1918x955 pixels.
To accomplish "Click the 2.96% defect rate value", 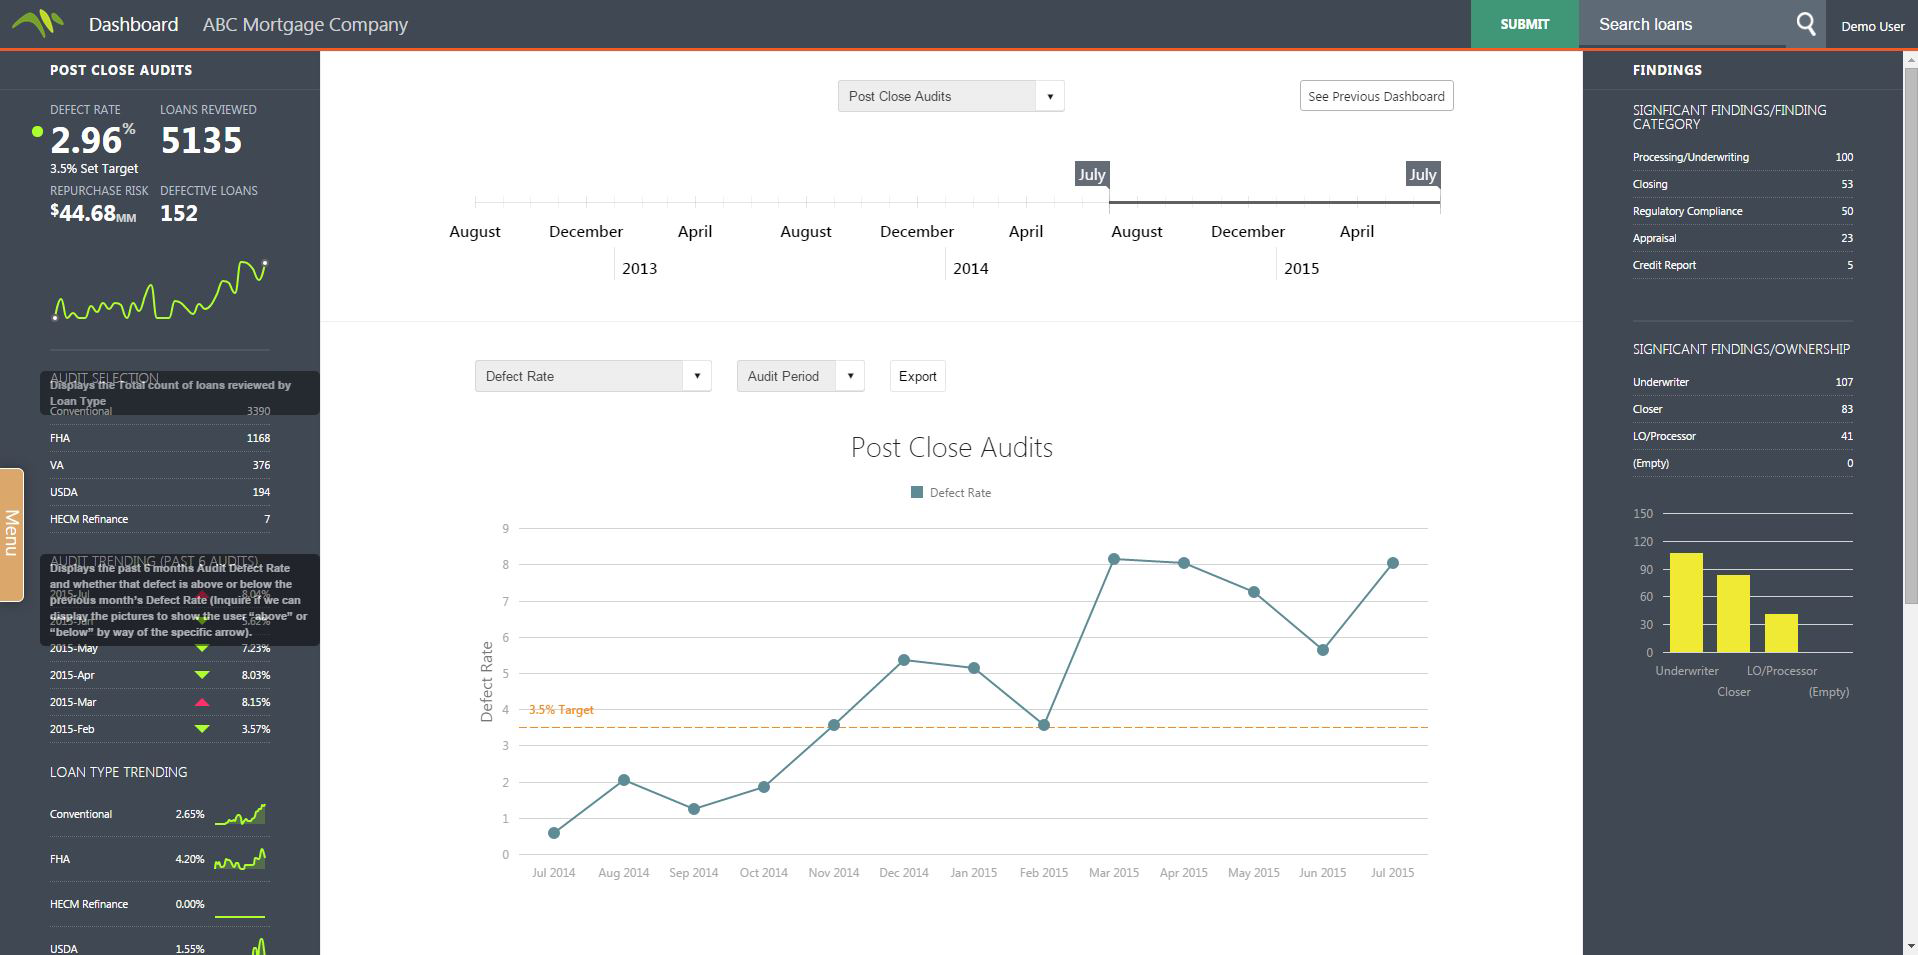I will pyautogui.click(x=93, y=140).
